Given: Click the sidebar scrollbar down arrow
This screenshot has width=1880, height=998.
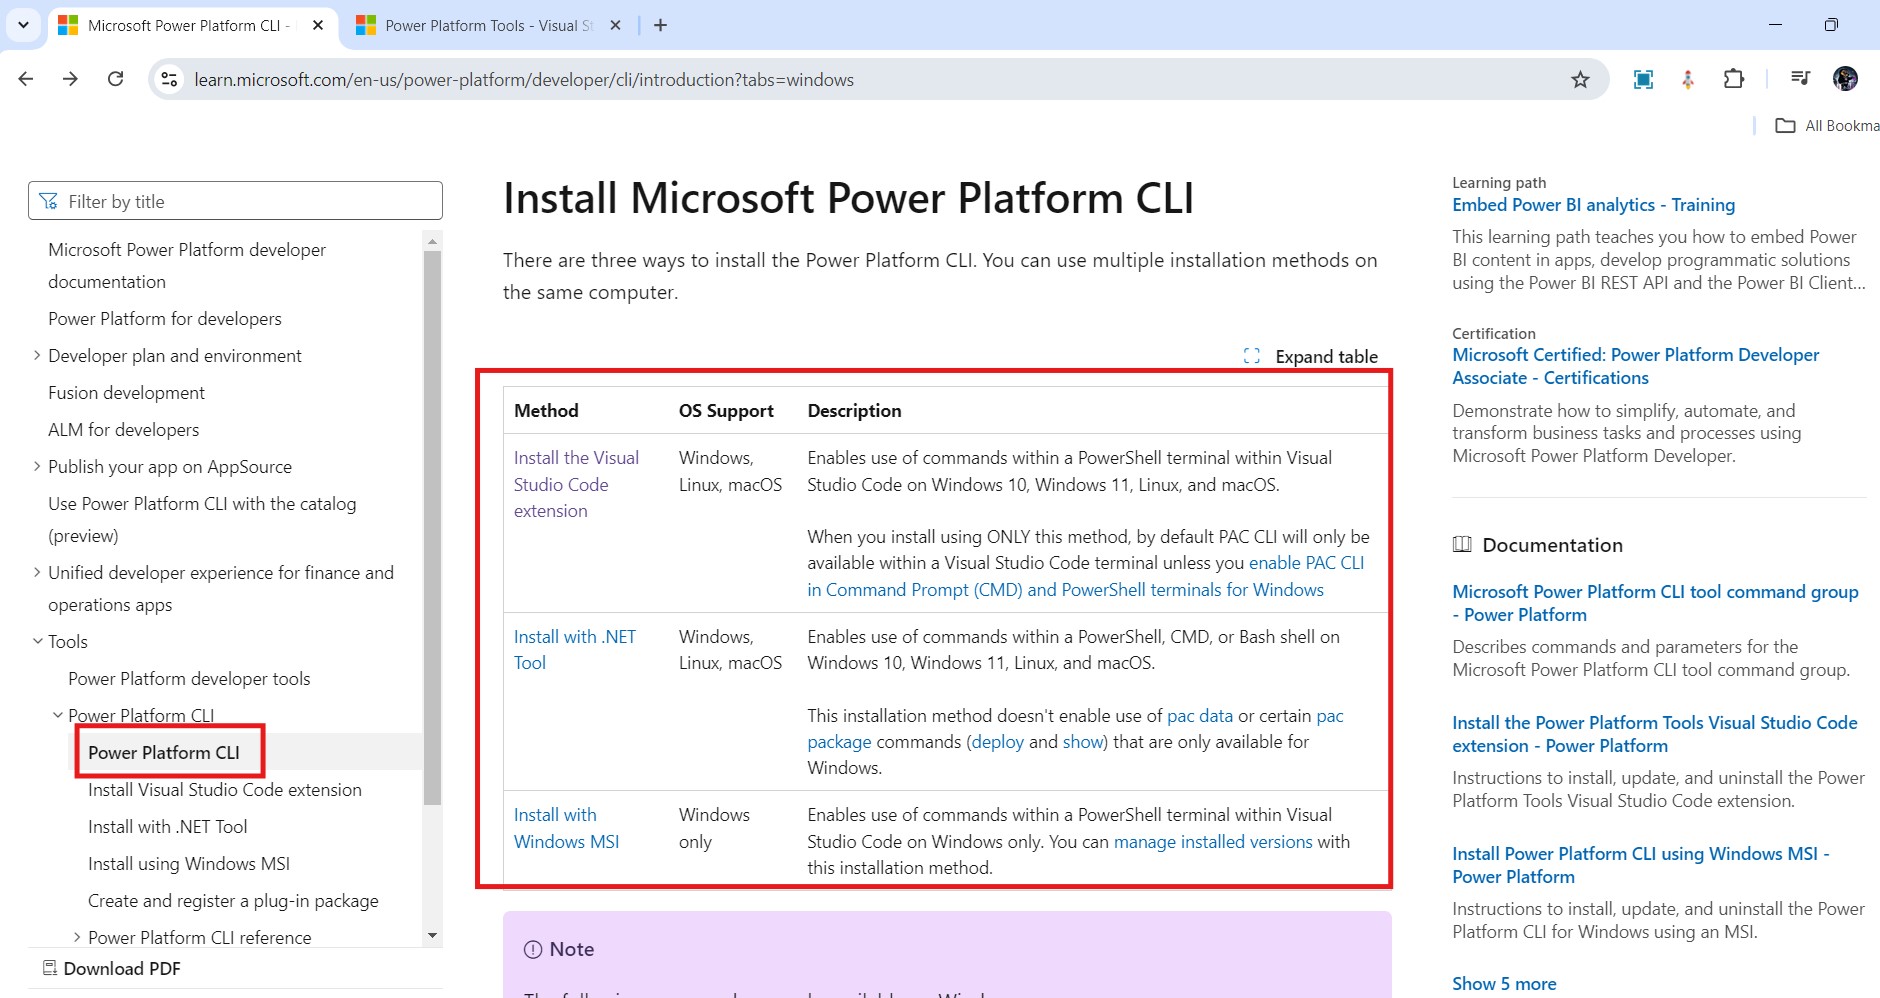Looking at the screenshot, I should point(432,936).
